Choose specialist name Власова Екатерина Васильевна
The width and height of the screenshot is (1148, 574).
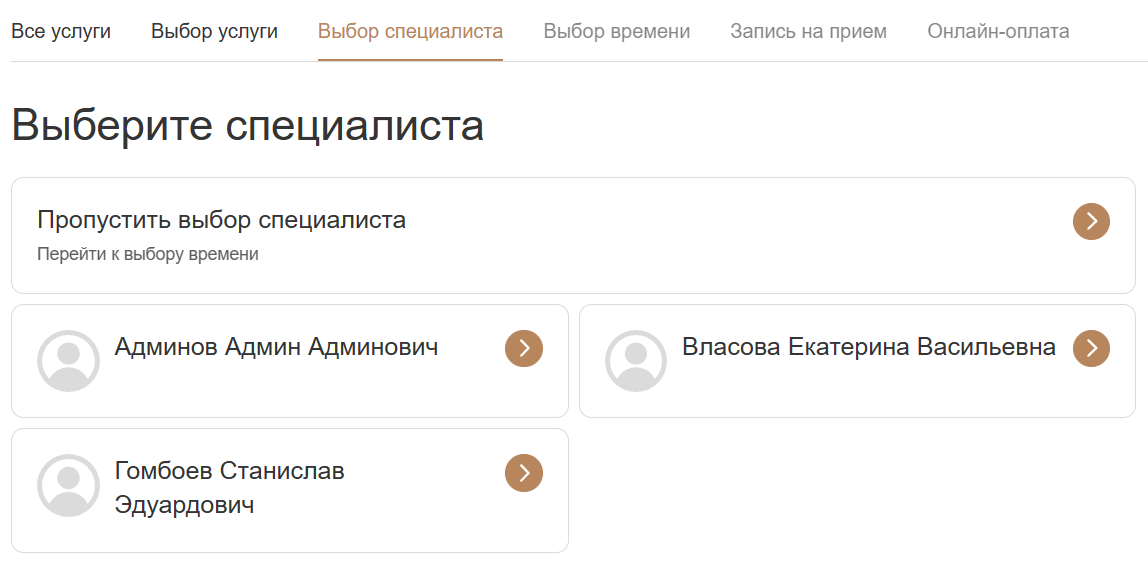[x=868, y=347]
